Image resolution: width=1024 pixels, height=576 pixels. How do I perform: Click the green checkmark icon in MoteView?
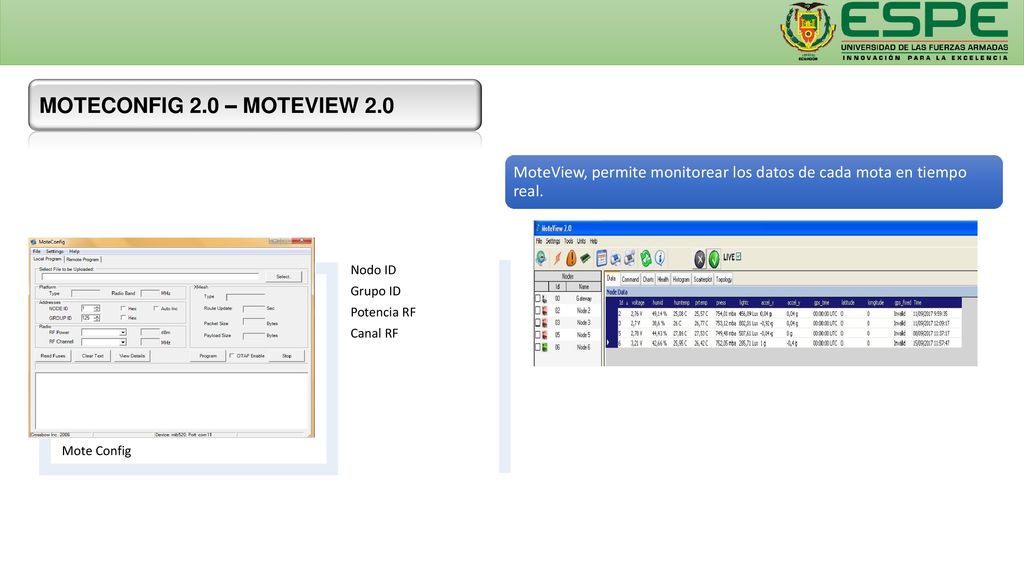[714, 259]
